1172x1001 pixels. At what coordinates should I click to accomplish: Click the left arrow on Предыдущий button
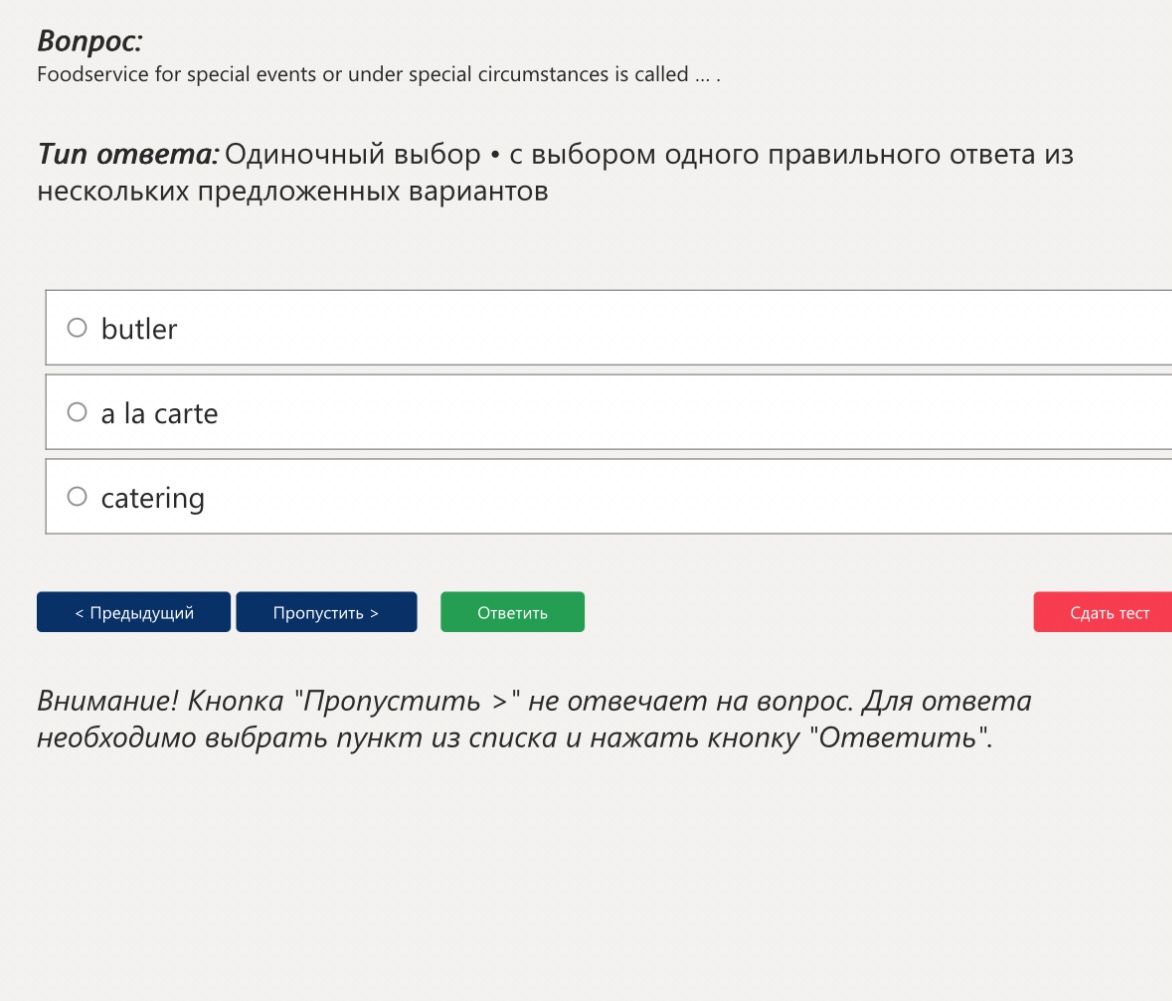pos(78,614)
